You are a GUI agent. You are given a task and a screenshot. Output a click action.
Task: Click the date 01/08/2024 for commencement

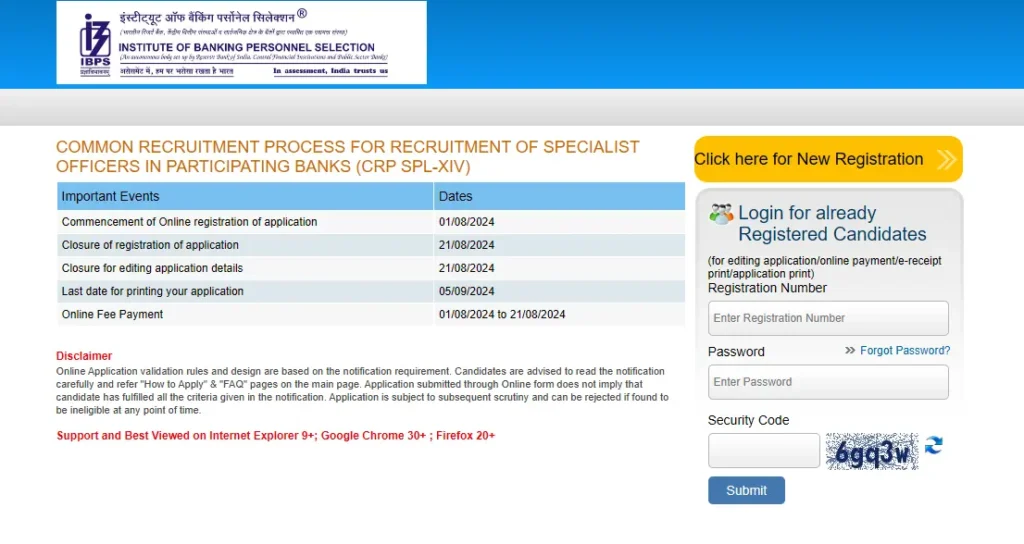[466, 222]
